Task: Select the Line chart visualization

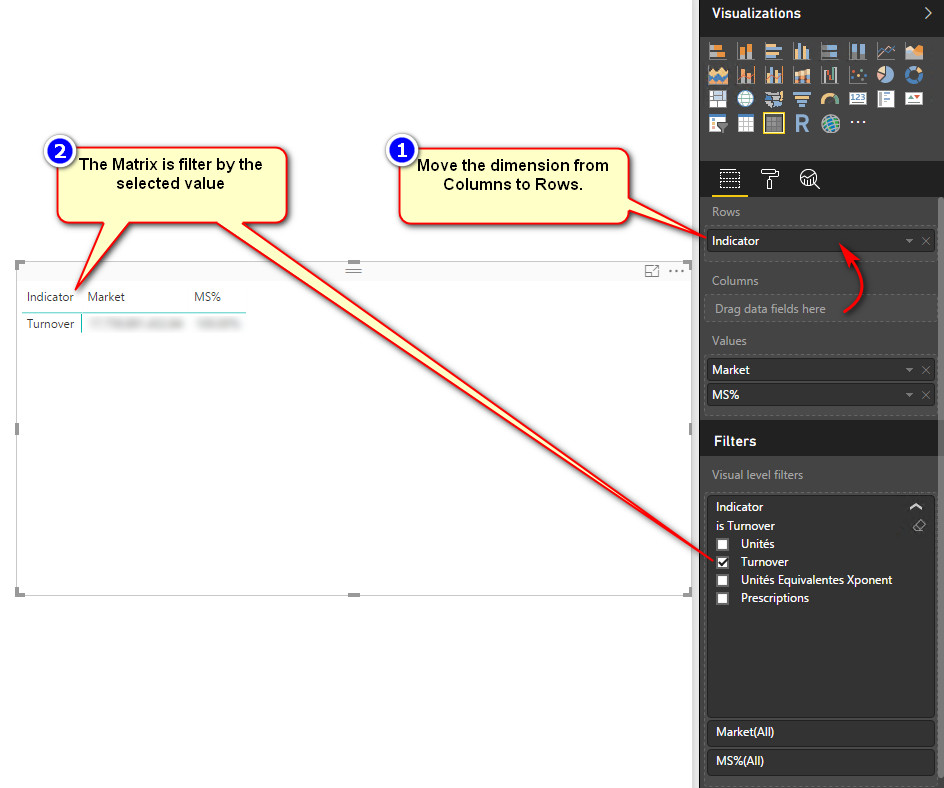Action: (886, 51)
